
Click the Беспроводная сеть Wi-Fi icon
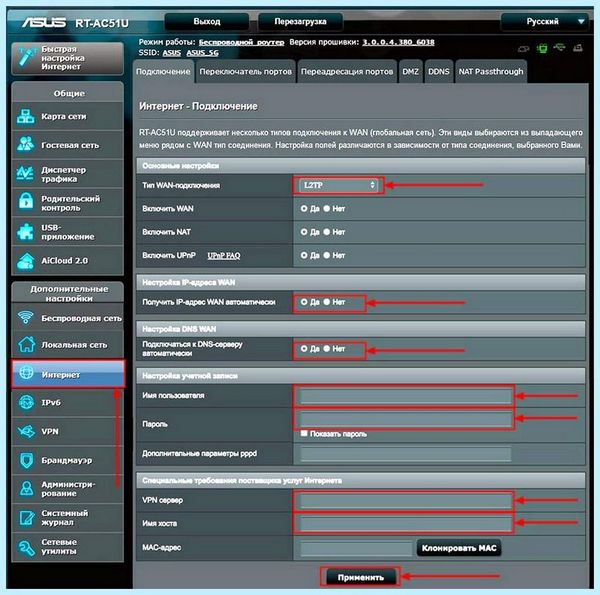tap(26, 318)
